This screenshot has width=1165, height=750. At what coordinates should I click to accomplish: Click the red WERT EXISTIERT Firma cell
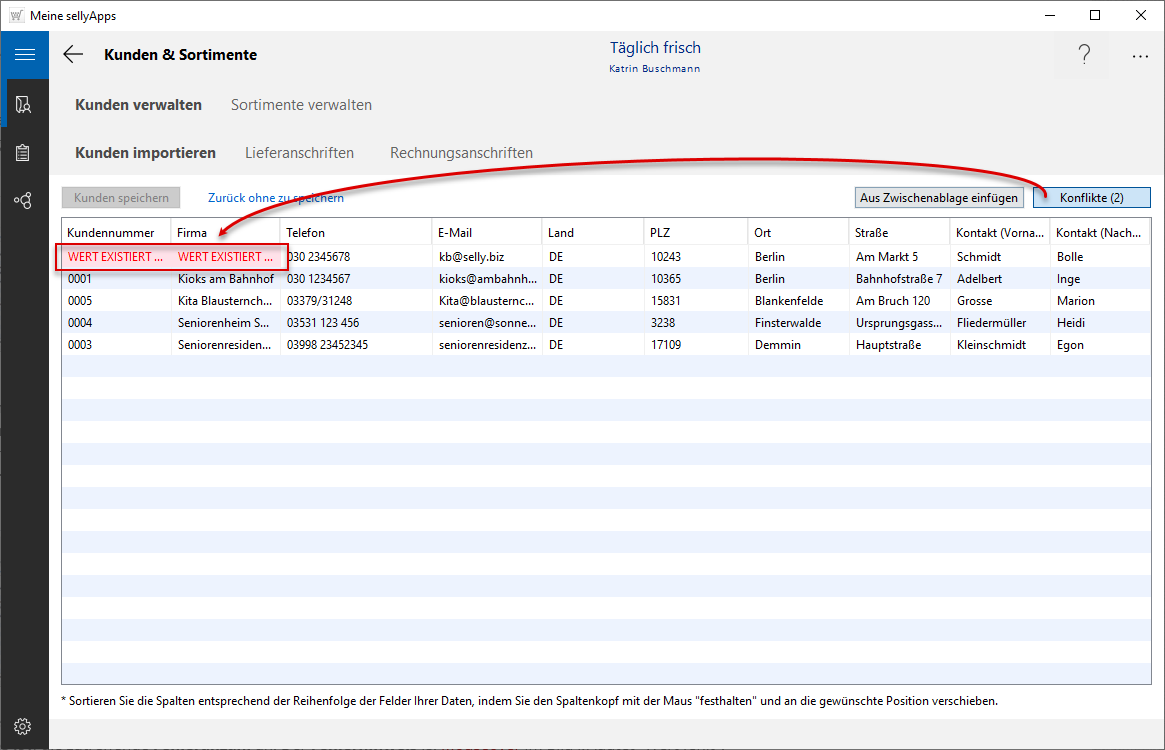coord(225,257)
